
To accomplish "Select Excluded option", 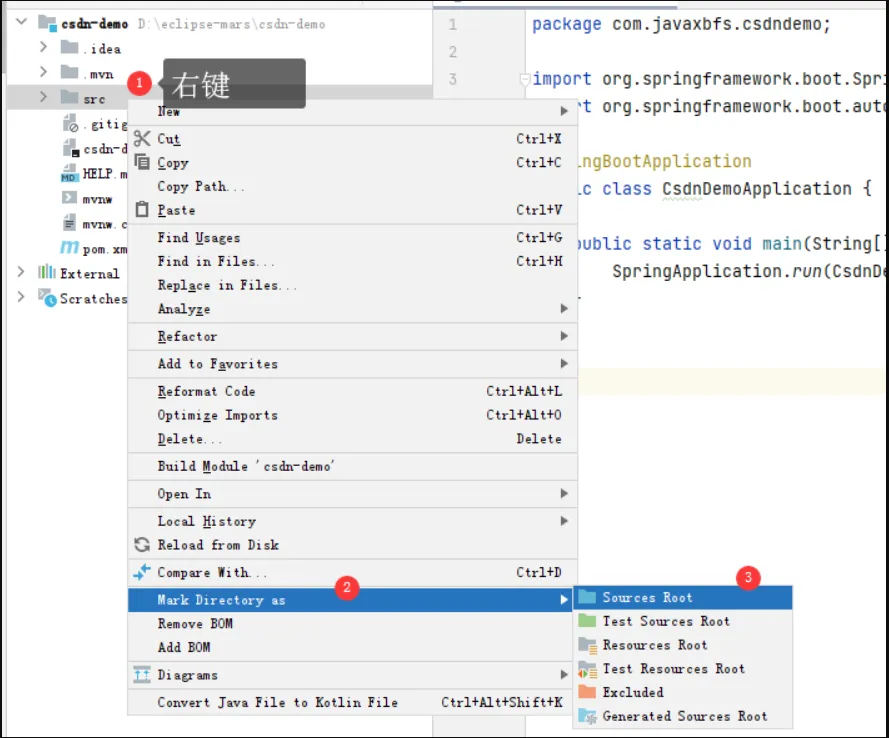I will pyautogui.click(x=683, y=693).
